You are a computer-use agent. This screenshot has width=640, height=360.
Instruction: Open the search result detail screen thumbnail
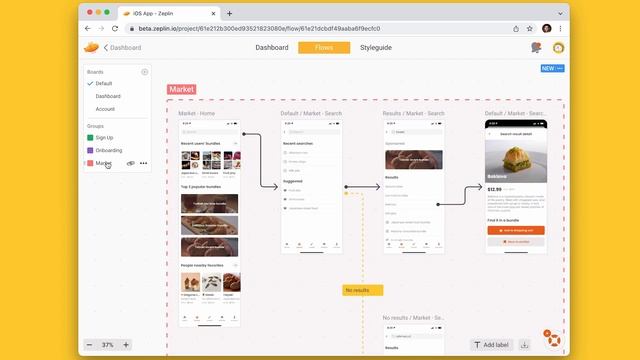pos(516,187)
